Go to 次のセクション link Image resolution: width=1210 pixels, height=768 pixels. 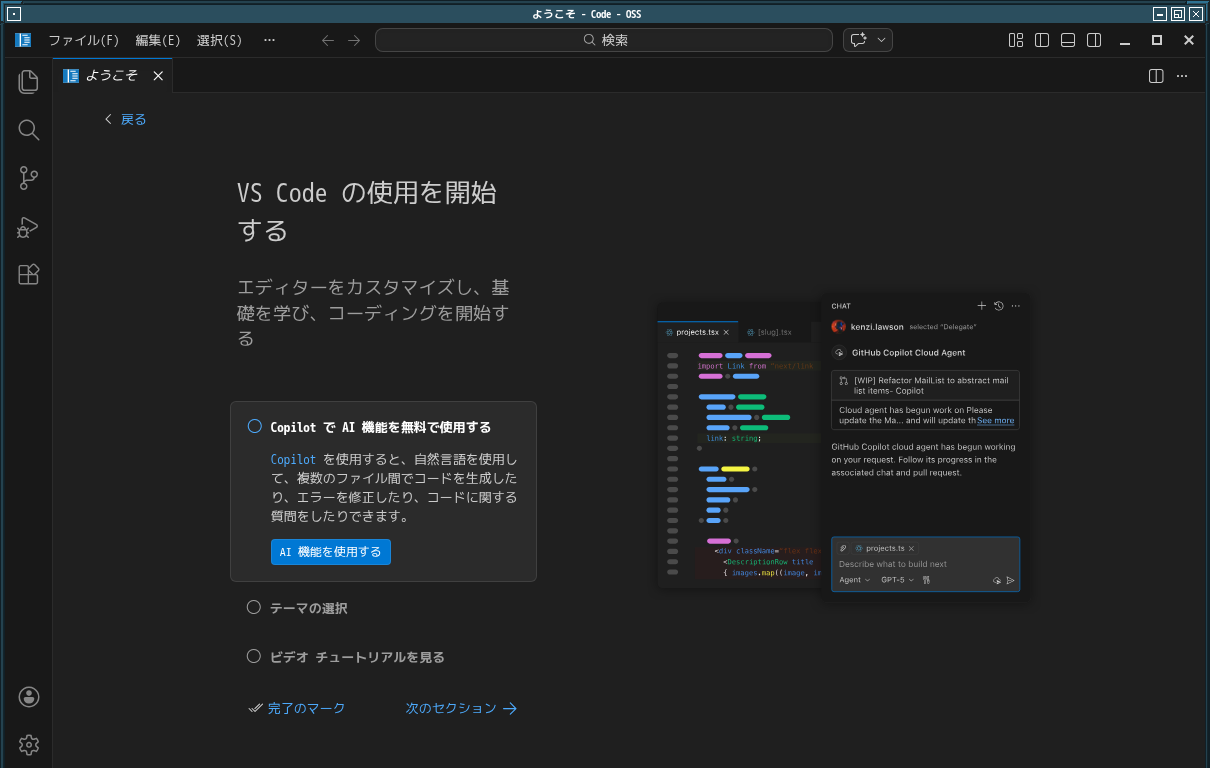tap(461, 708)
